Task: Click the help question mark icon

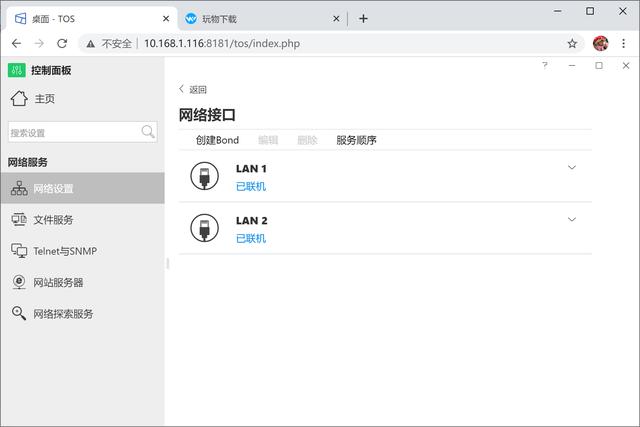Action: point(545,66)
